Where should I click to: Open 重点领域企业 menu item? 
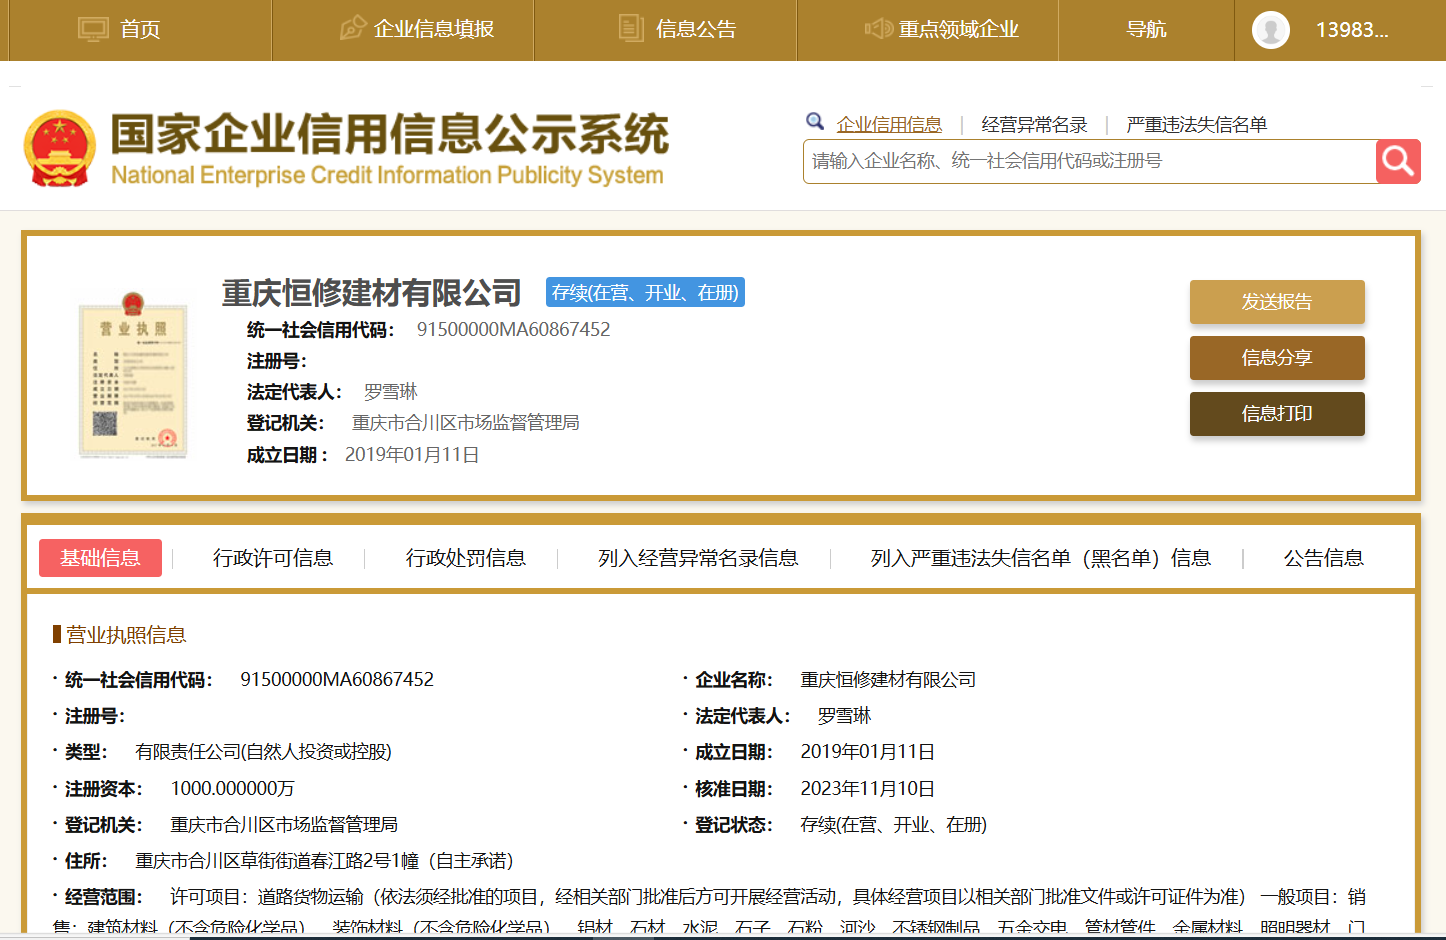coord(959,29)
